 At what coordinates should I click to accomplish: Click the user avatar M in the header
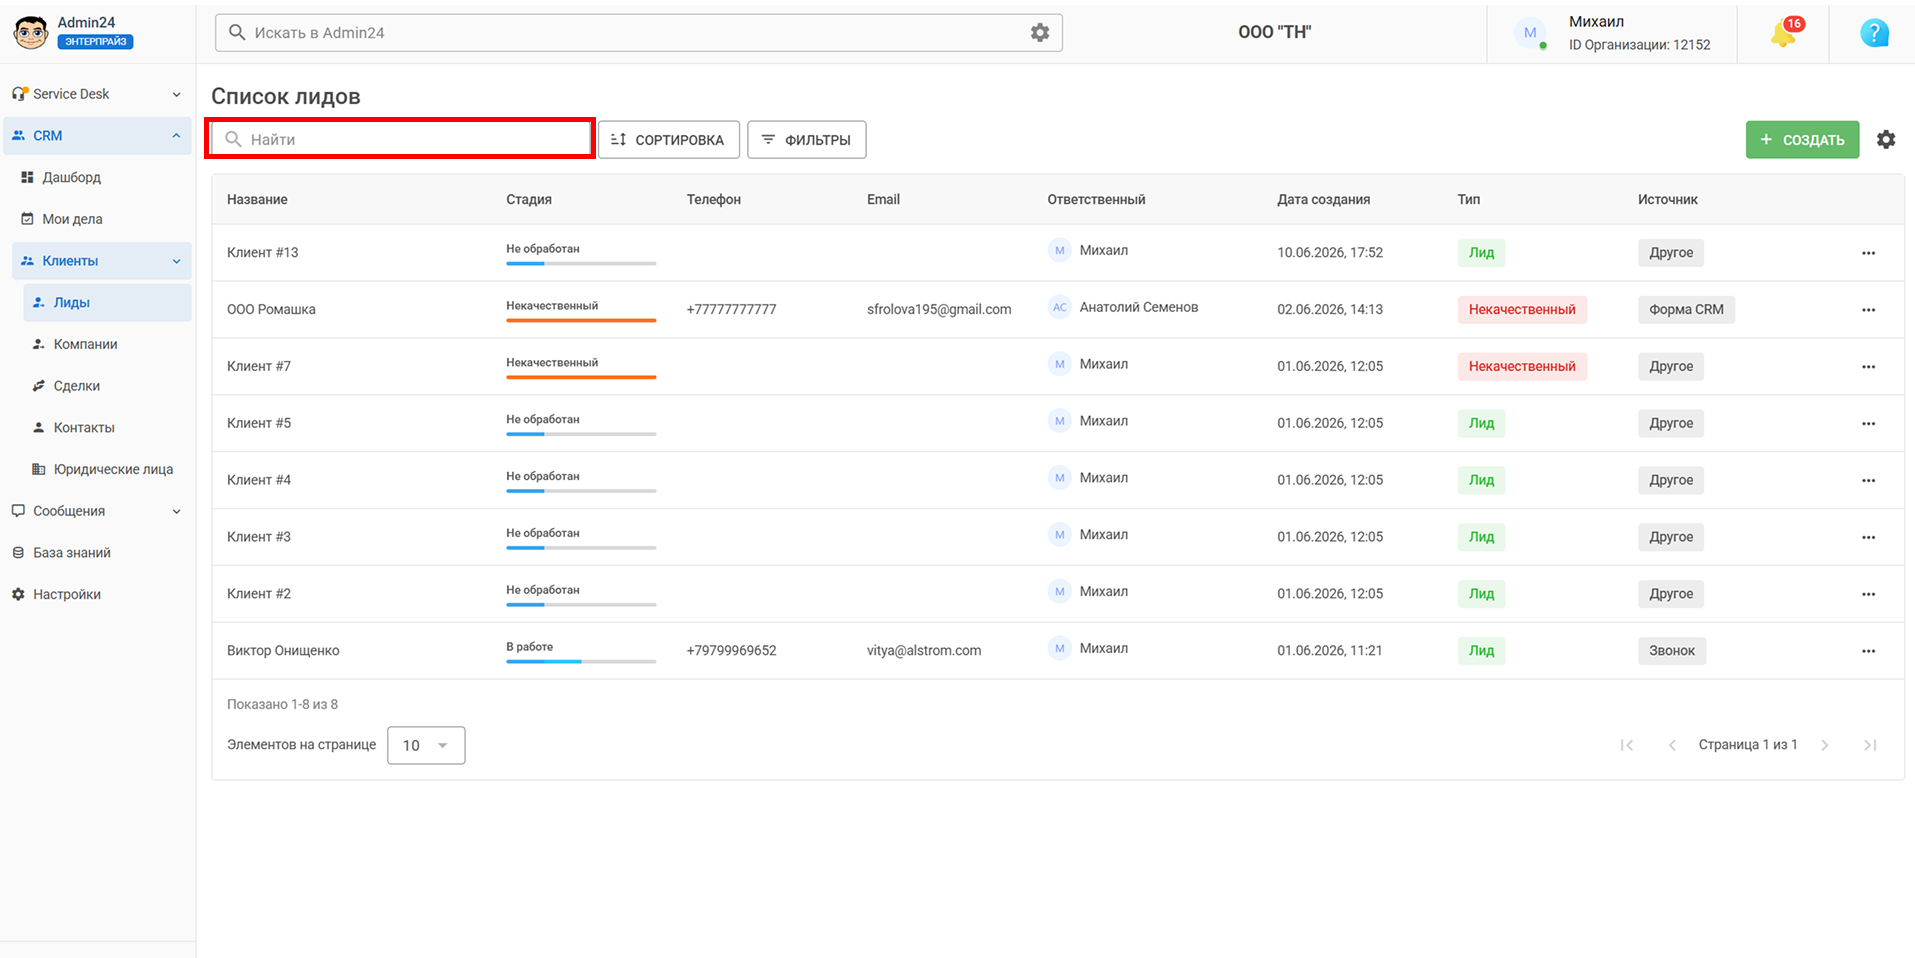1530,33
